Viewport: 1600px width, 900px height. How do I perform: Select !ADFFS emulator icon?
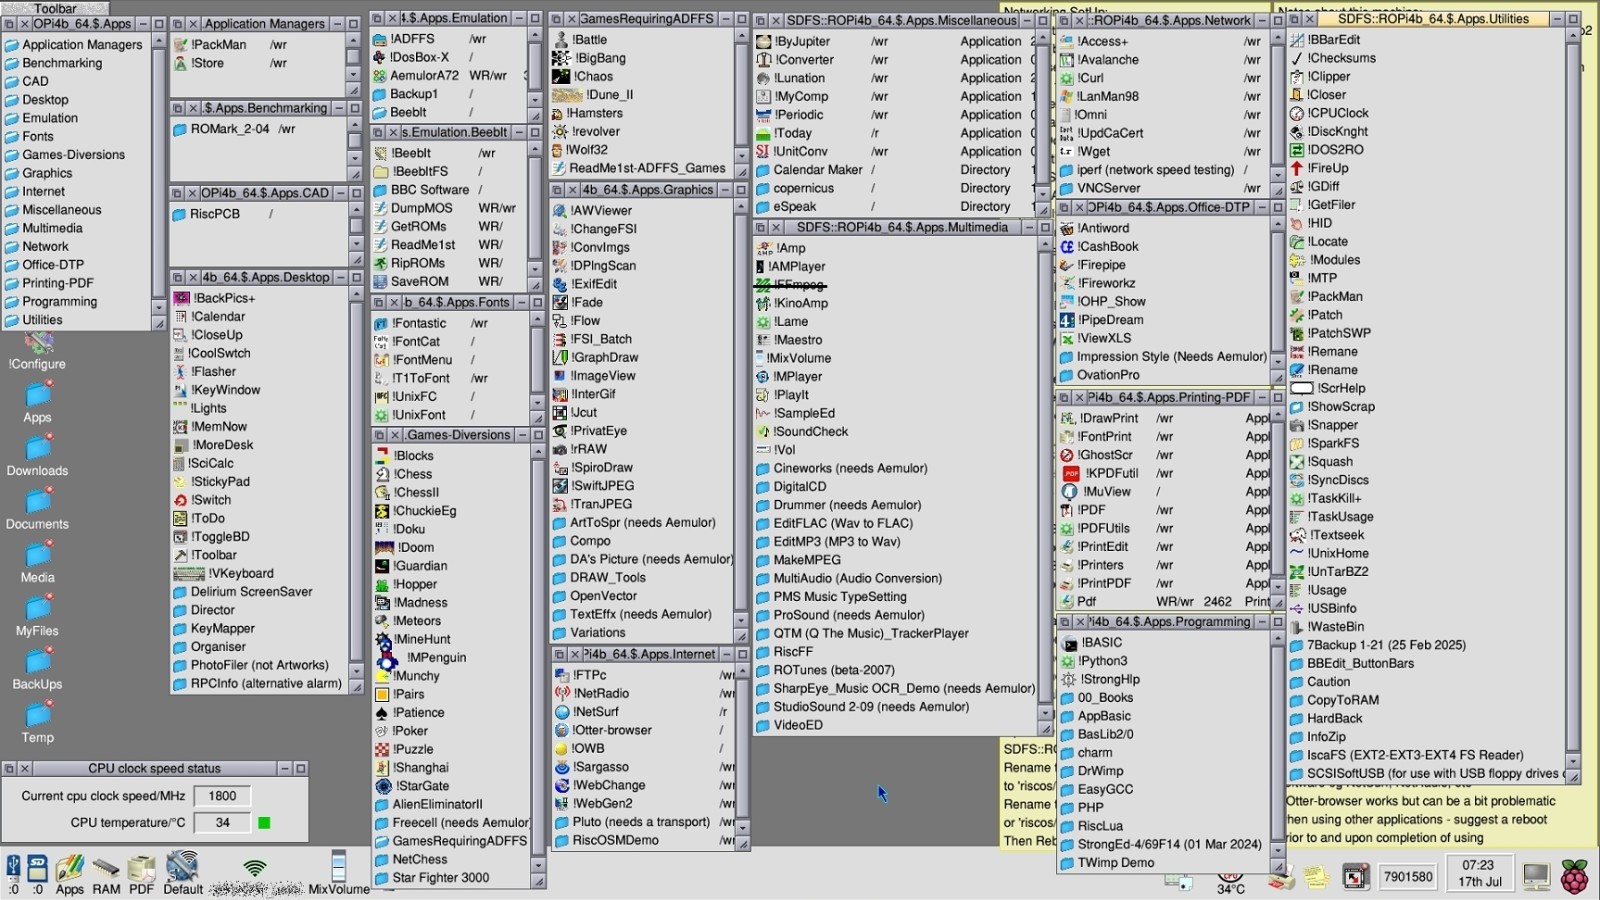pyautogui.click(x=403, y=39)
